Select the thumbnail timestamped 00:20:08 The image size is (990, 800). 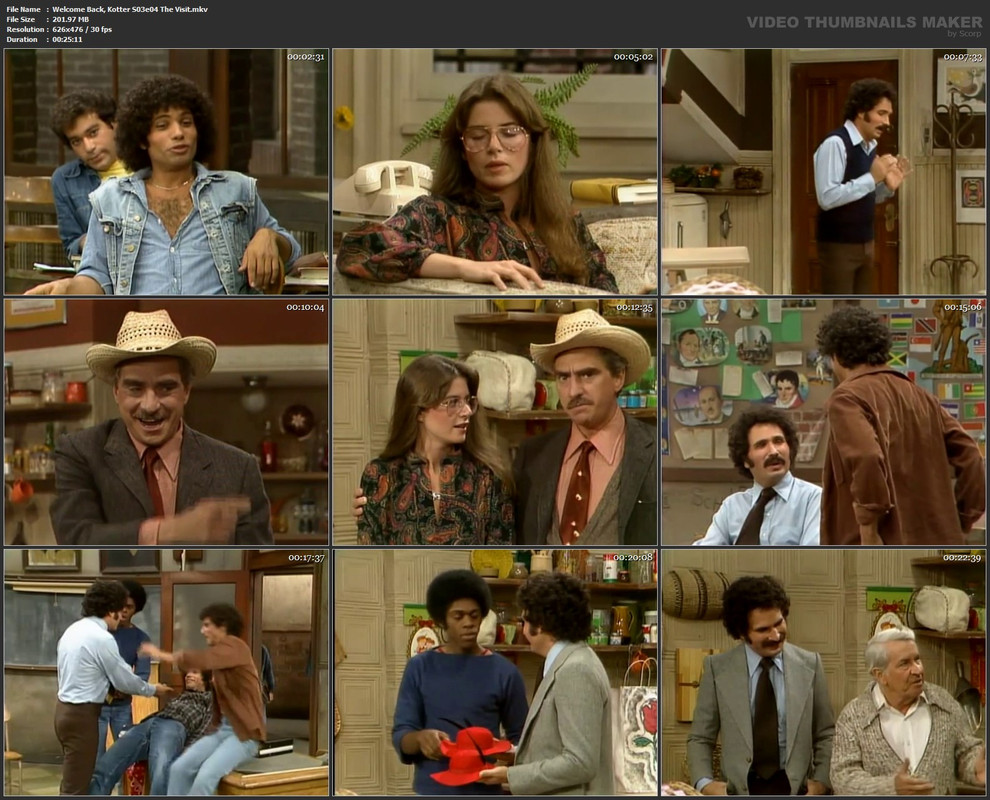click(495, 672)
